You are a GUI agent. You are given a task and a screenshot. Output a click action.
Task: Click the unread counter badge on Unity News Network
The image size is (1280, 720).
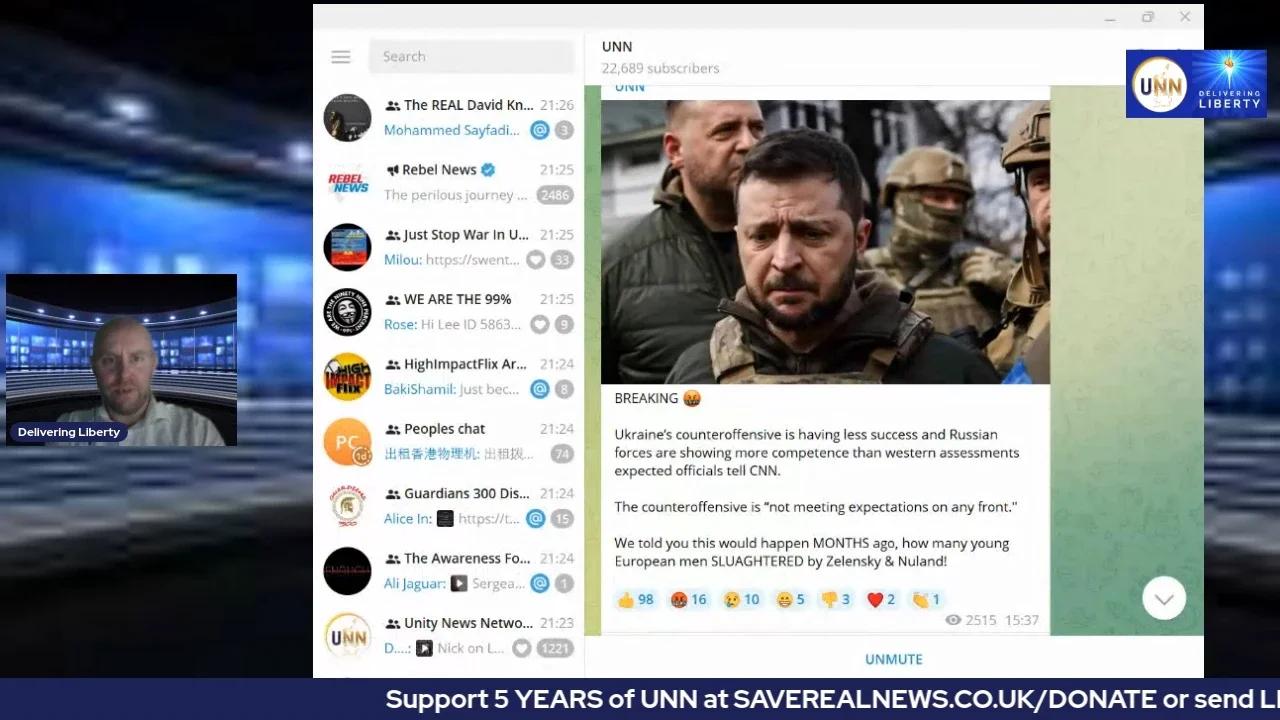tap(555, 648)
